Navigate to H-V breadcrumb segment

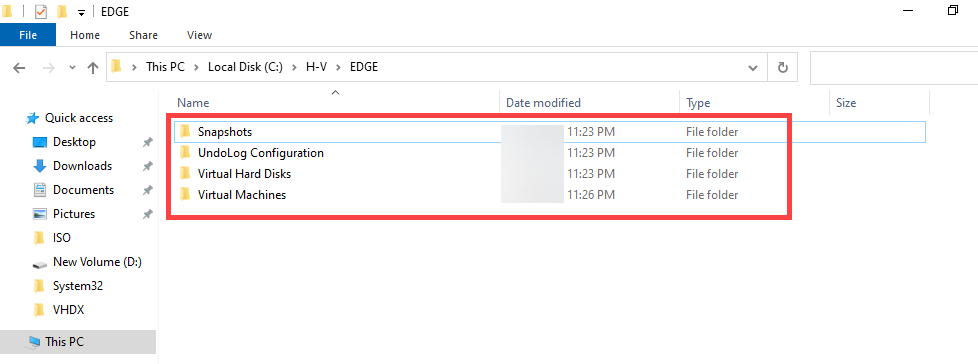(x=316, y=67)
